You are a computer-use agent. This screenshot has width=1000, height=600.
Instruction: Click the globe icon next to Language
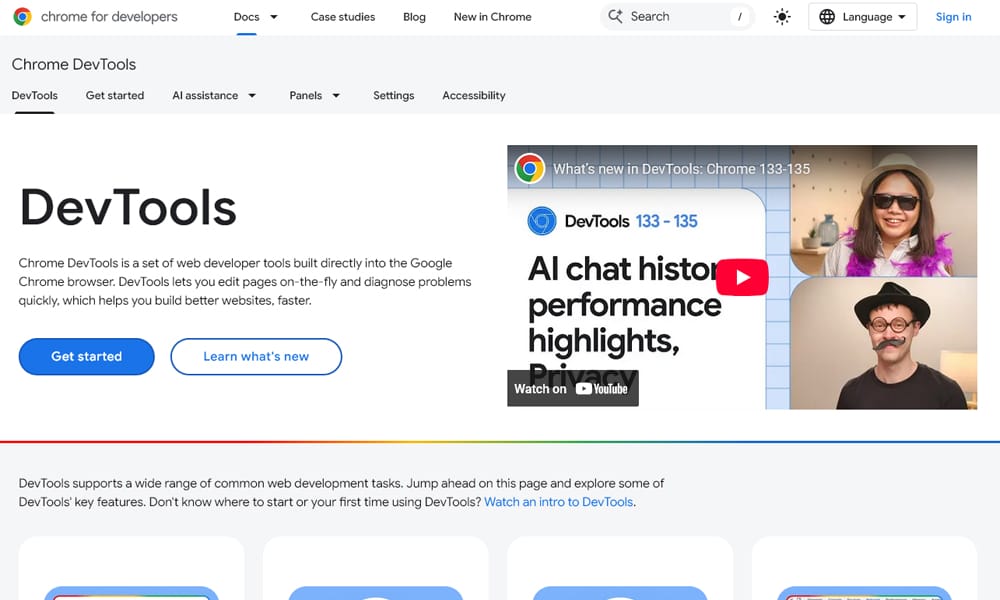827,16
